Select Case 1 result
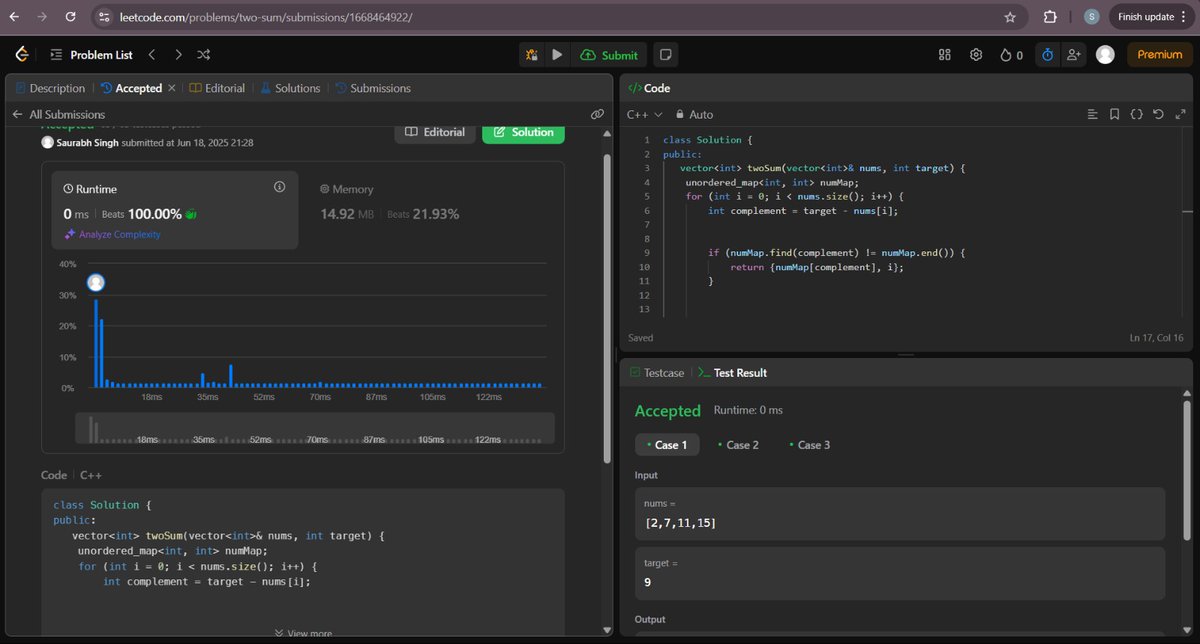1200x644 pixels. tap(666, 445)
